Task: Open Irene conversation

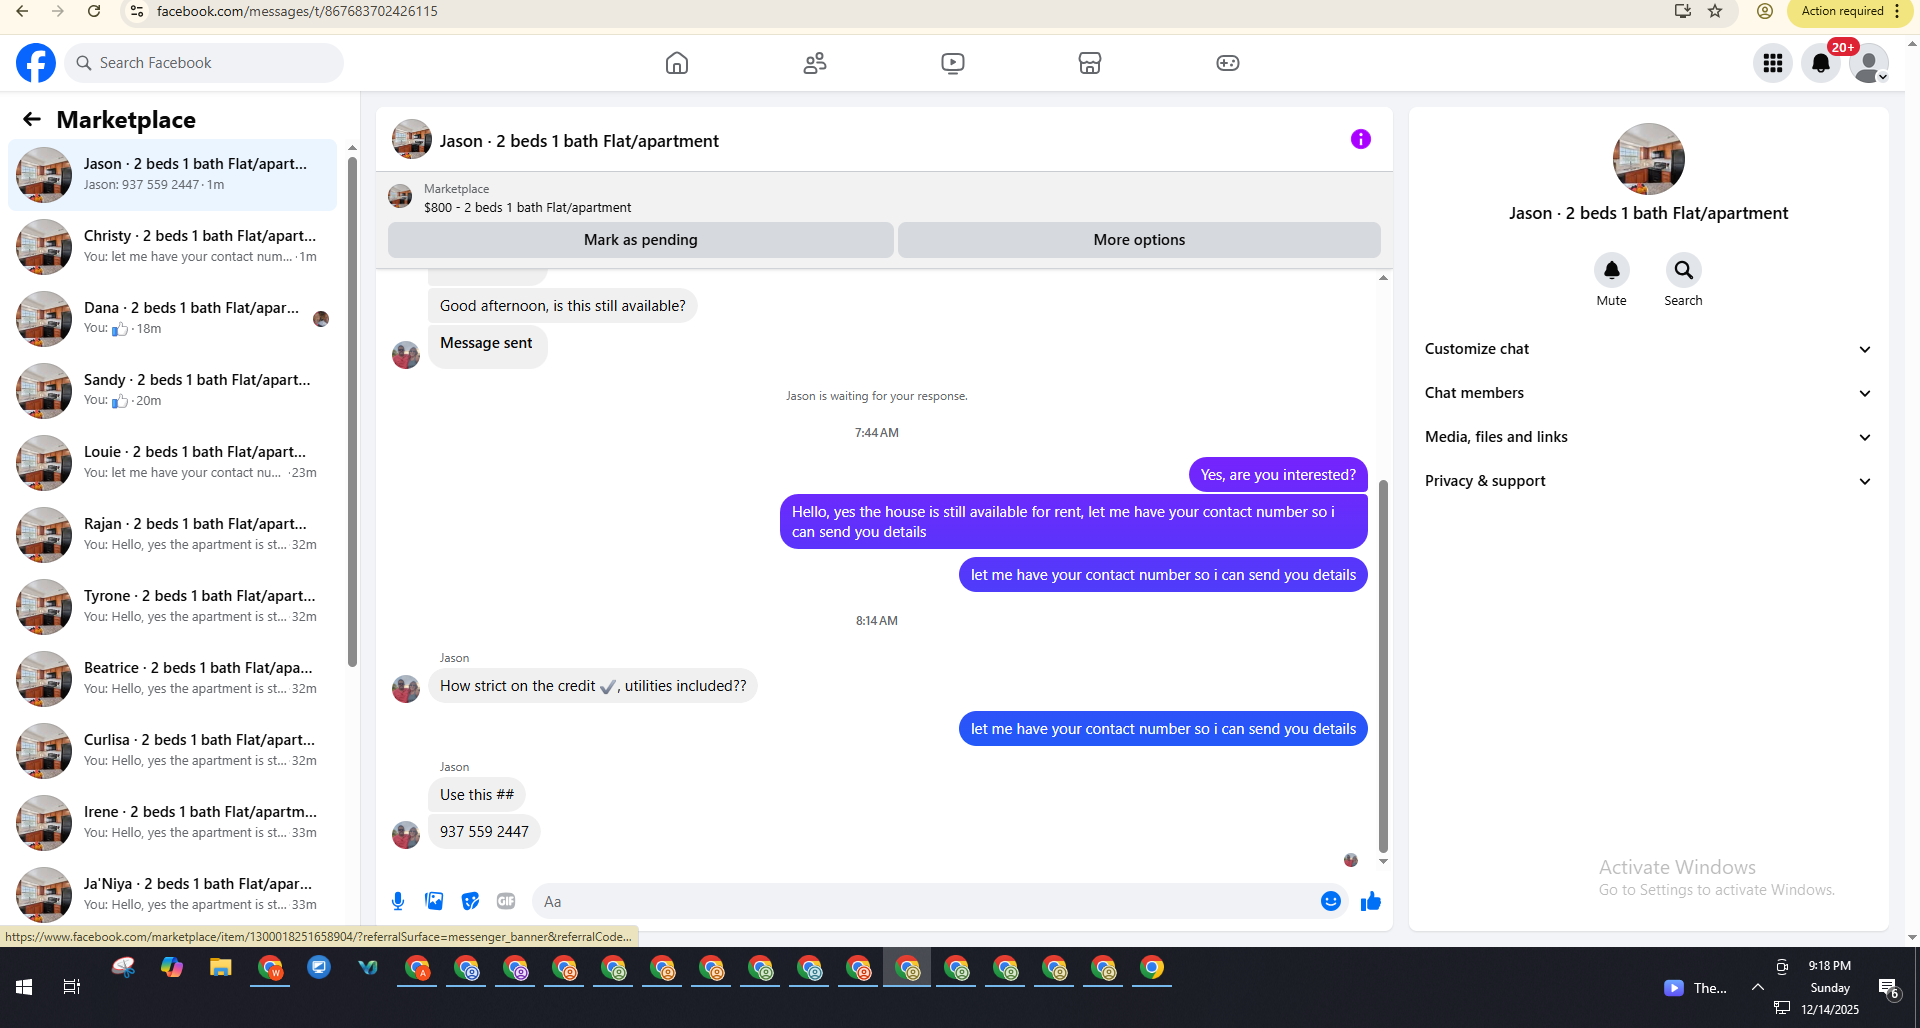Action: [172, 823]
